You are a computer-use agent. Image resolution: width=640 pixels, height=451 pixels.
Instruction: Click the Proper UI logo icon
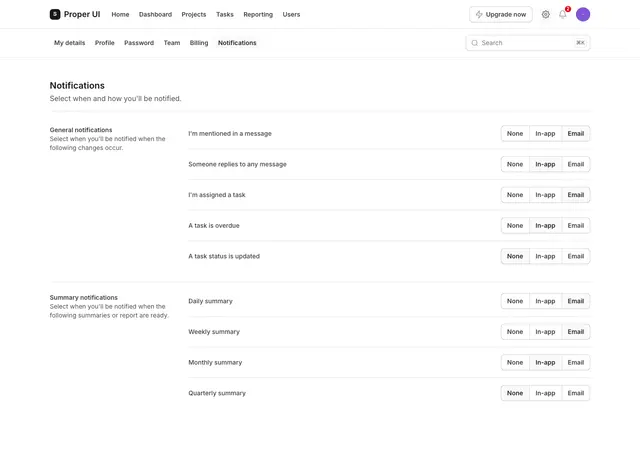pos(55,14)
